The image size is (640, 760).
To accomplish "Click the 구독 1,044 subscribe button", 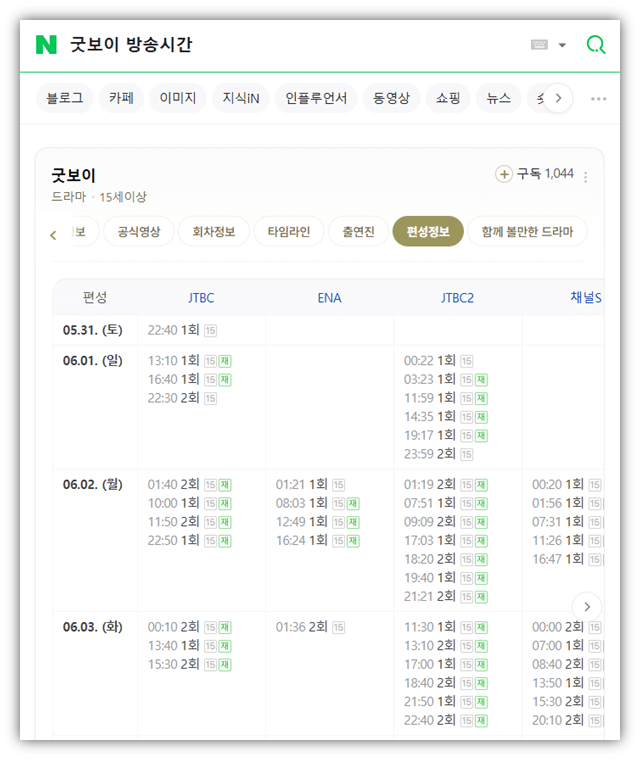I will click(x=535, y=174).
